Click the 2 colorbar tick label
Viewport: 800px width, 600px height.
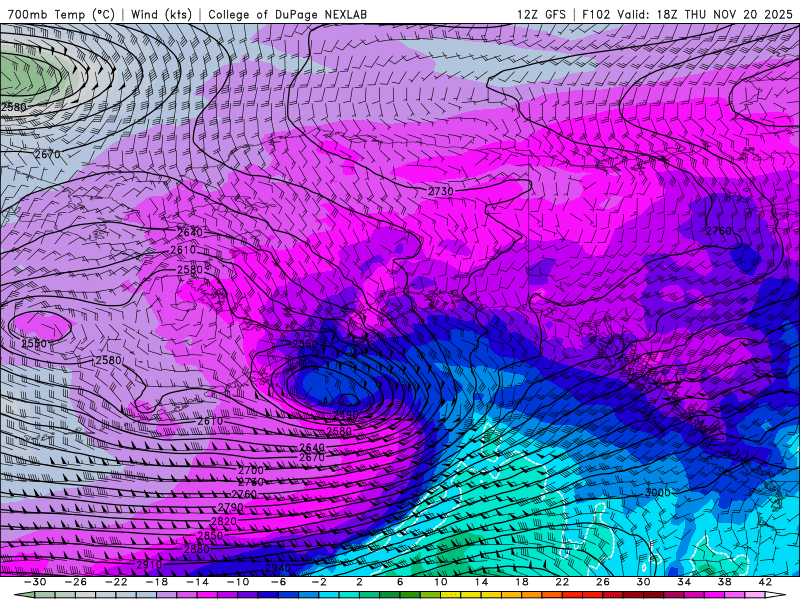(359, 582)
